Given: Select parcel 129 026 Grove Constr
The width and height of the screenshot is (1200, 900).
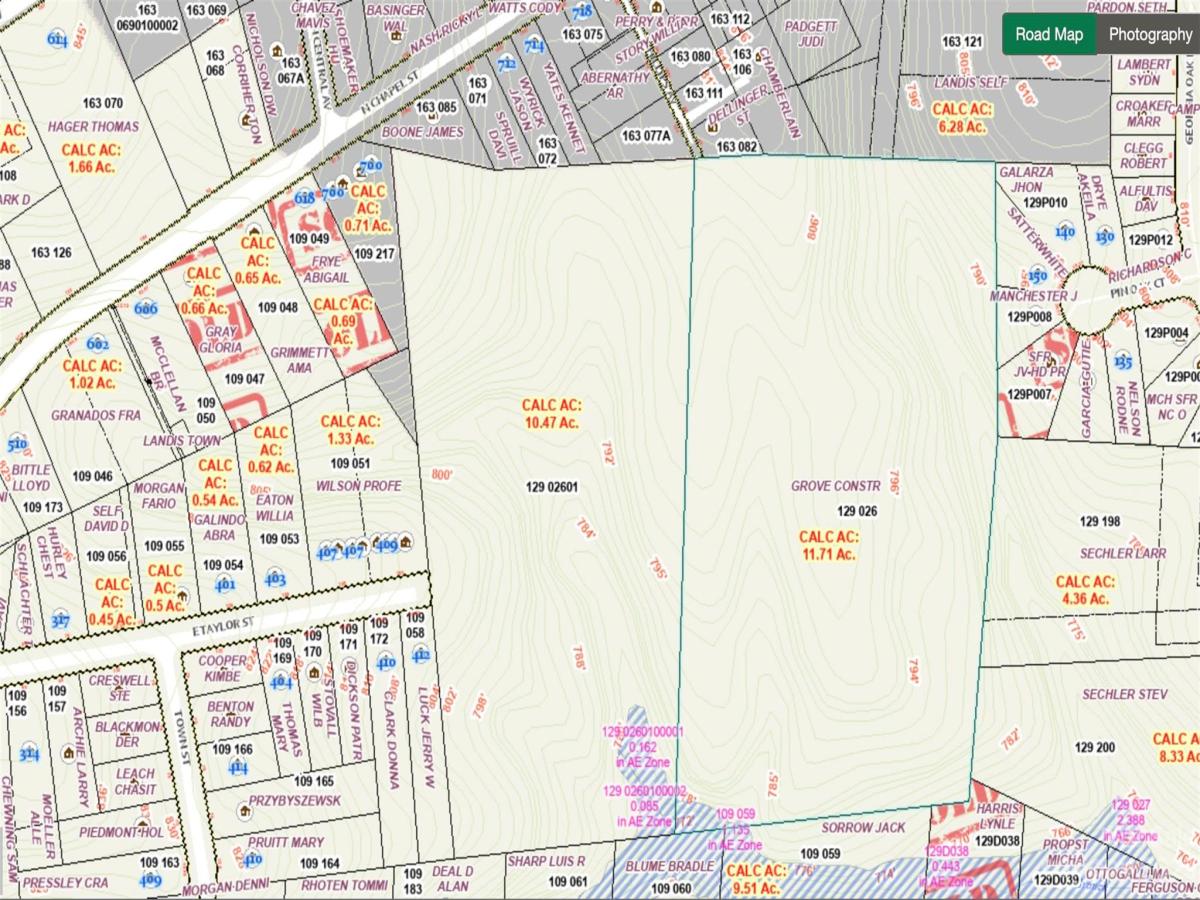Looking at the screenshot, I should (857, 511).
